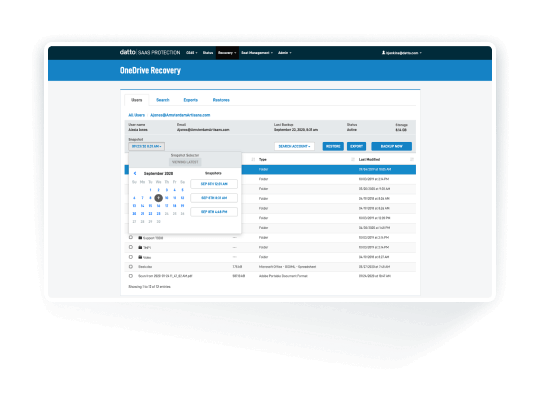
Task: Sort by Type column sort icon
Action: [353, 159]
